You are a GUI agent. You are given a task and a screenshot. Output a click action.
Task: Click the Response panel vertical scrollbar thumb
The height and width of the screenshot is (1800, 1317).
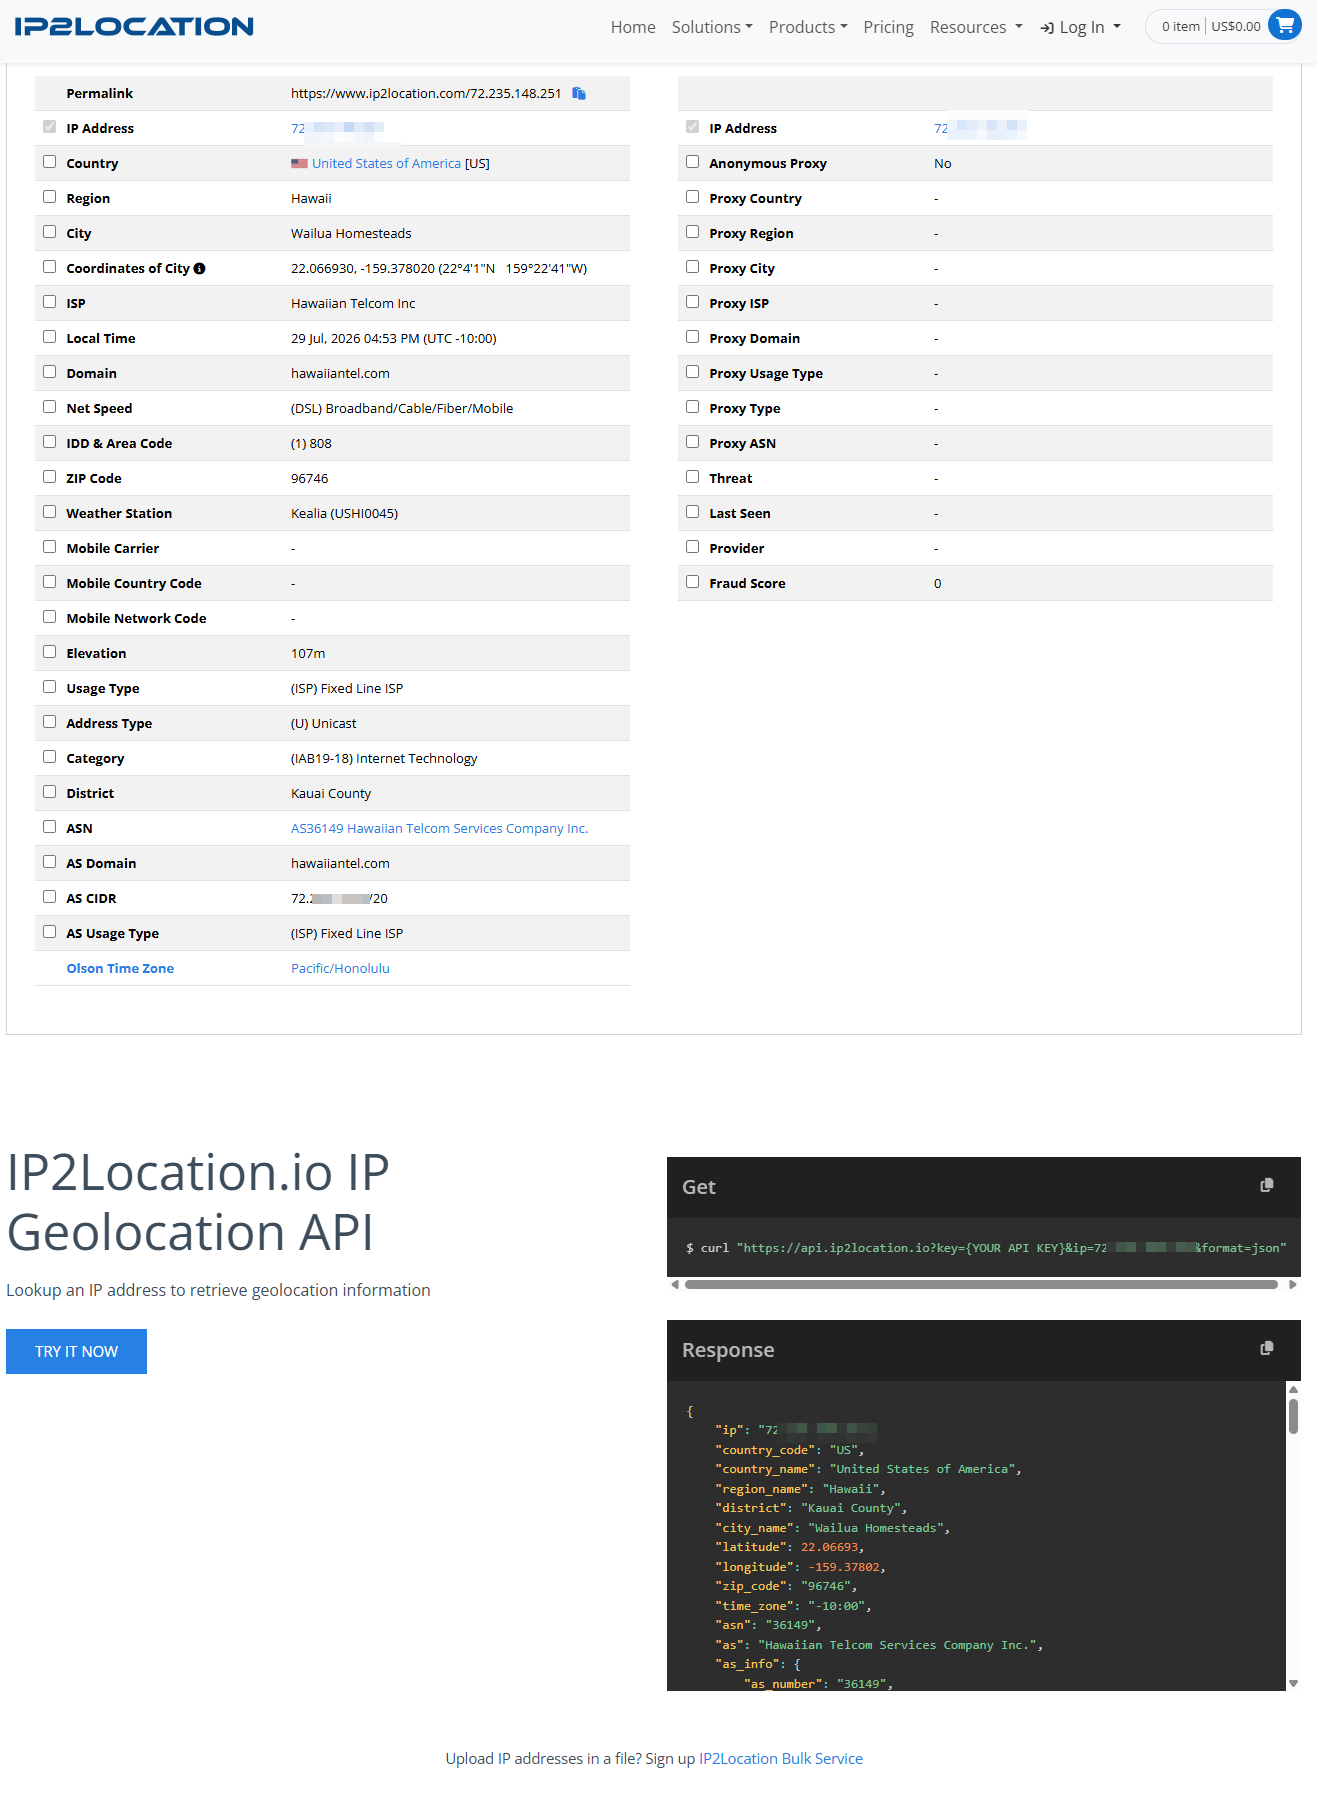[x=1293, y=1416]
